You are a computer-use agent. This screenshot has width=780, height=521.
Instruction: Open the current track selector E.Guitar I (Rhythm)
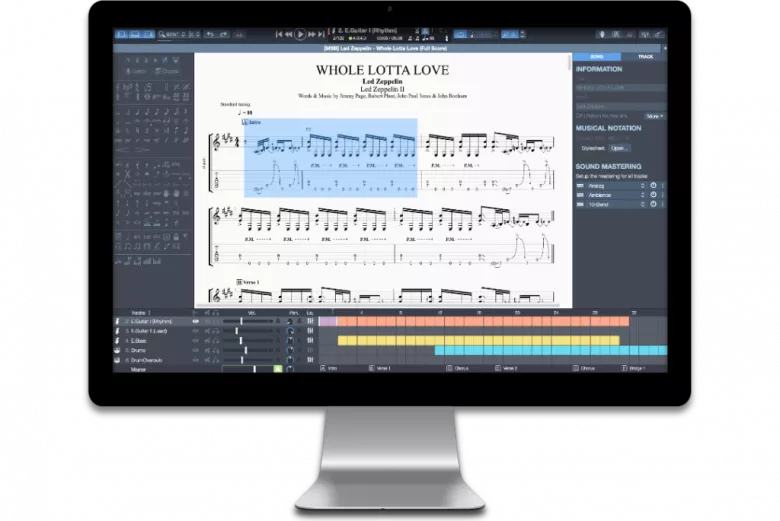pos(367,31)
